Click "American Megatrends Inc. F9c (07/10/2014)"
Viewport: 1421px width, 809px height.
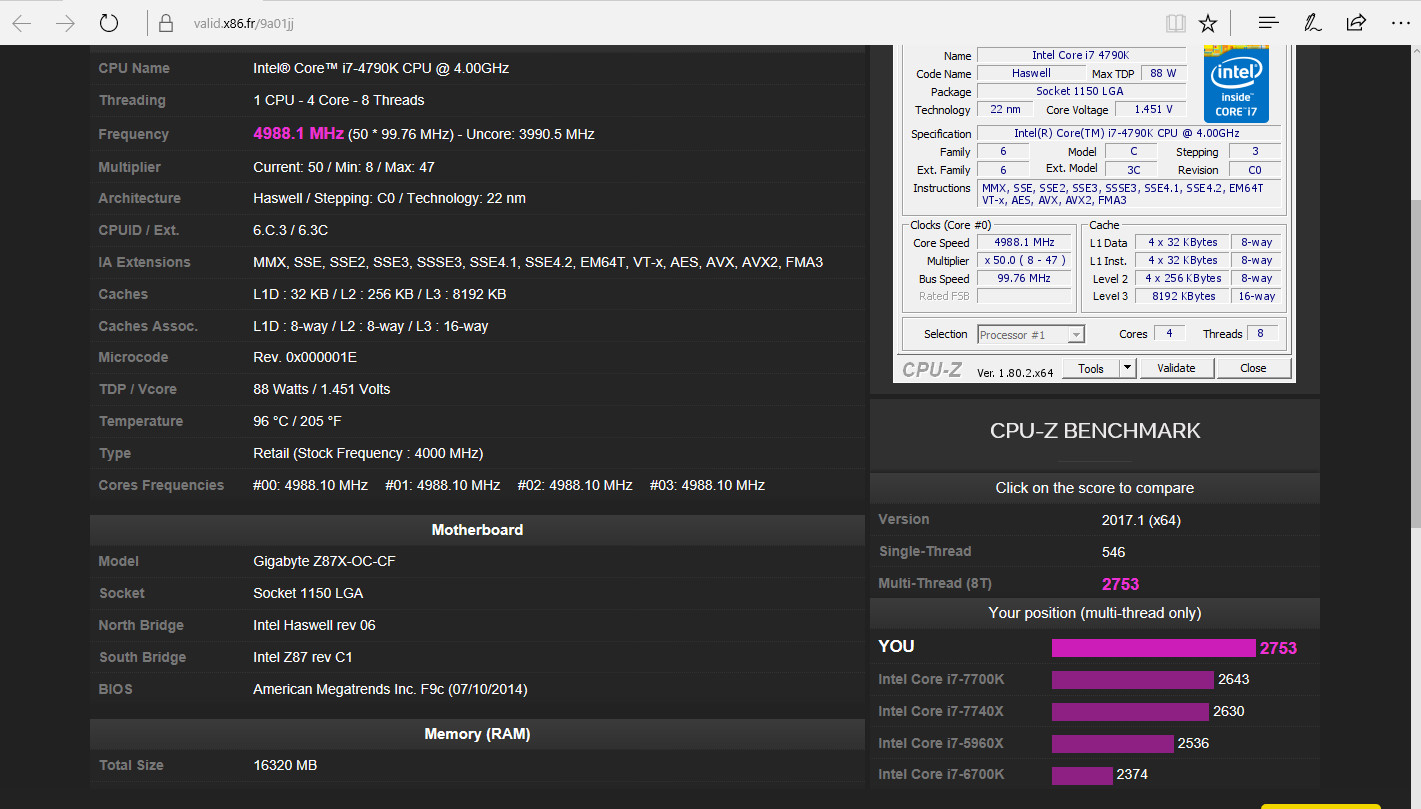[390, 689]
